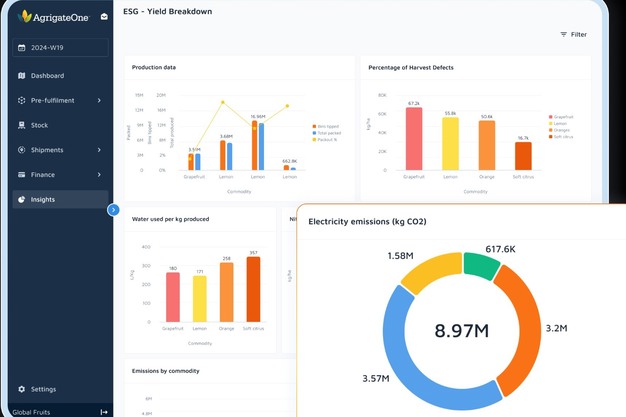The width and height of the screenshot is (626, 417).
Task: Click the Pre-fulfilment cube icon
Action: click(21, 101)
